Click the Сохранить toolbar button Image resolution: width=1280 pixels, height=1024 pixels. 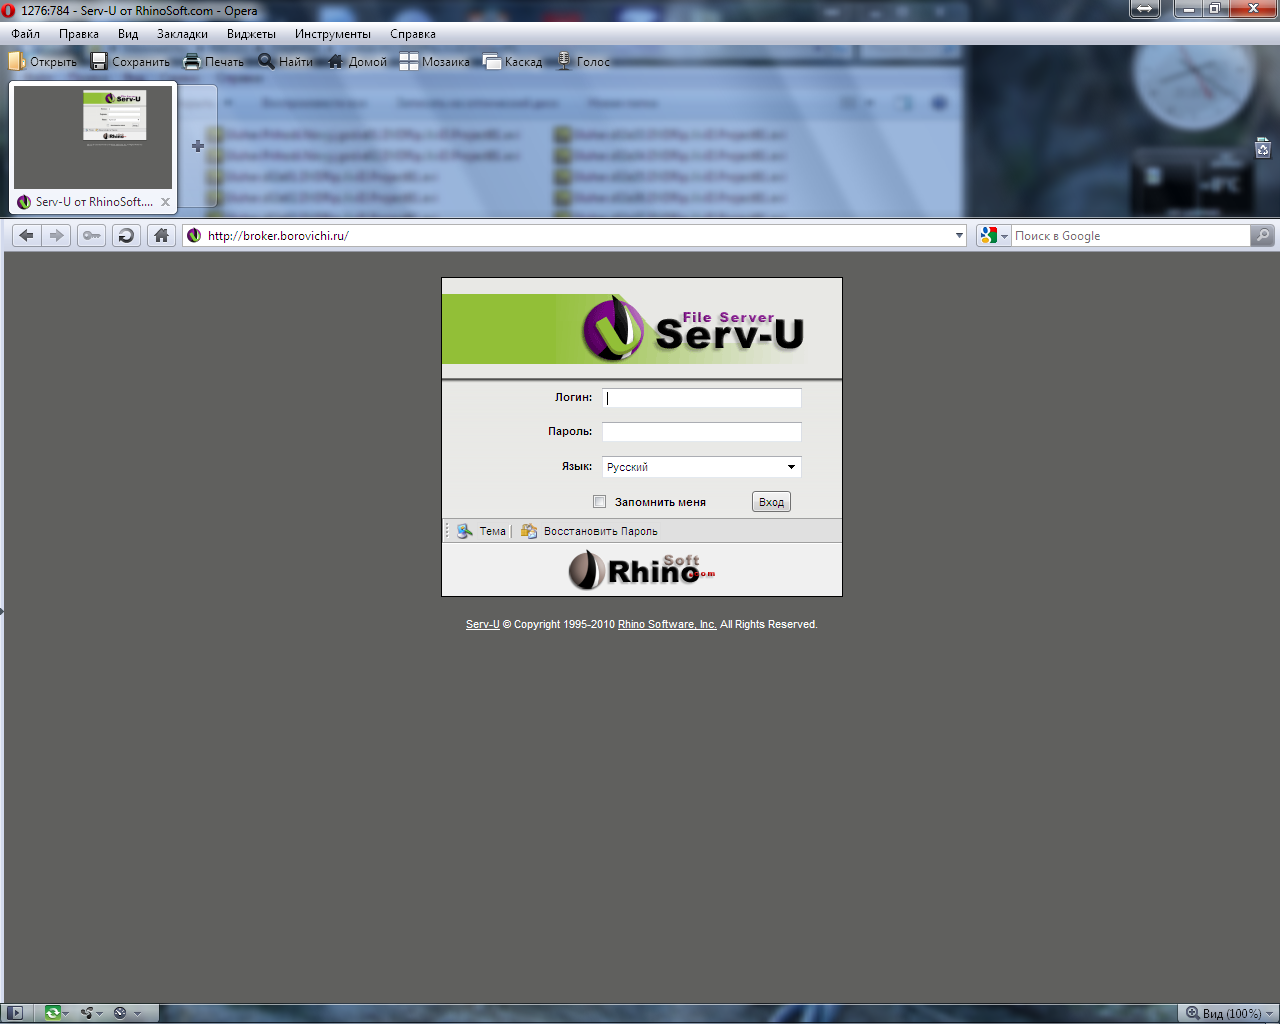pyautogui.click(x=131, y=62)
